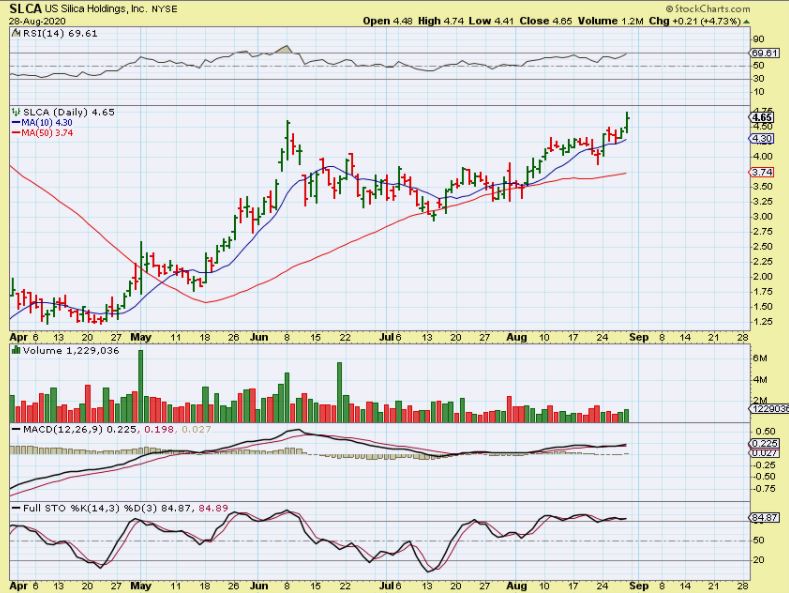Click the volume bars icon beside Volume 1,229,036
Viewport: 789px width, 593px height.
point(16,350)
